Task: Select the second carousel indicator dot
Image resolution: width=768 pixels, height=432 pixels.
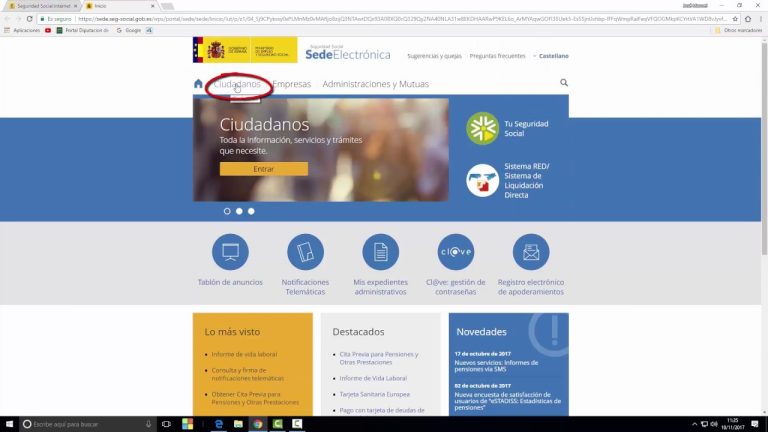Action: click(239, 211)
